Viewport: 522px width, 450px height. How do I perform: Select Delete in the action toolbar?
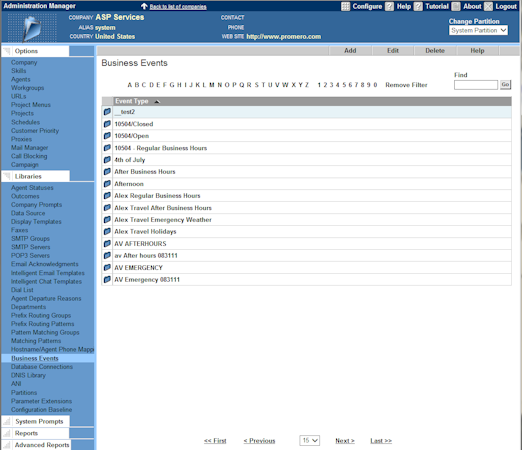click(x=435, y=51)
